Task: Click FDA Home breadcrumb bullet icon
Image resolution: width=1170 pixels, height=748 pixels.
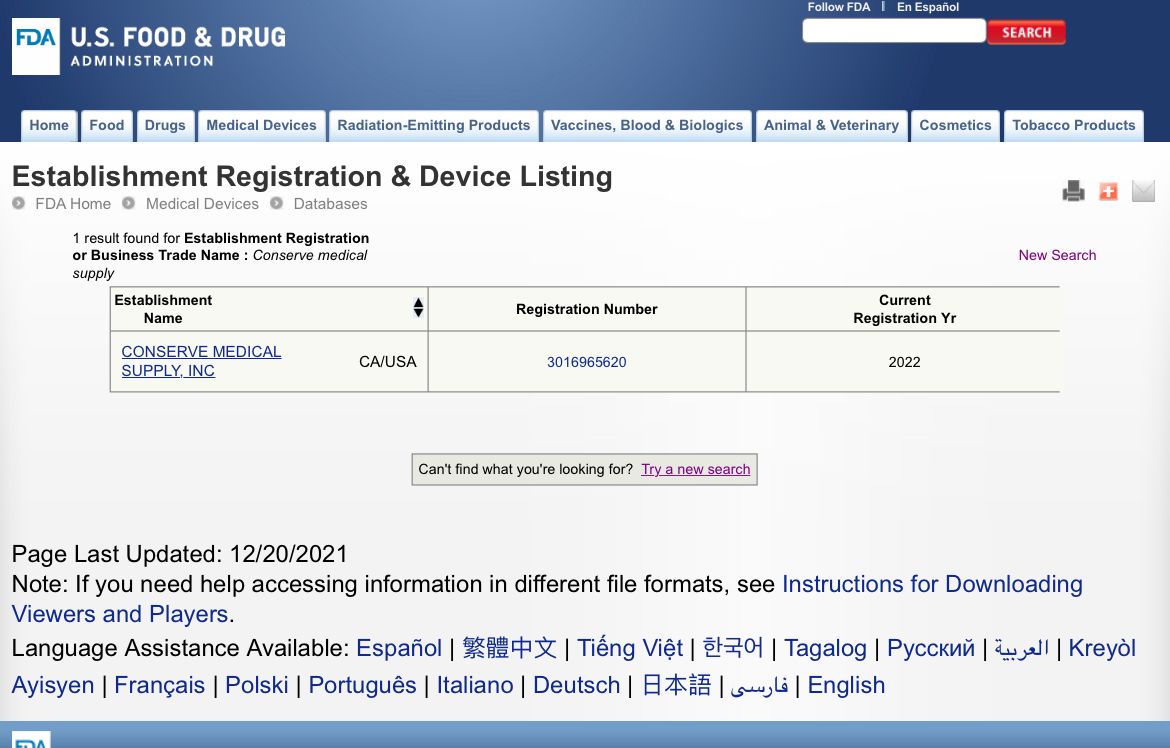Action: click(x=19, y=203)
